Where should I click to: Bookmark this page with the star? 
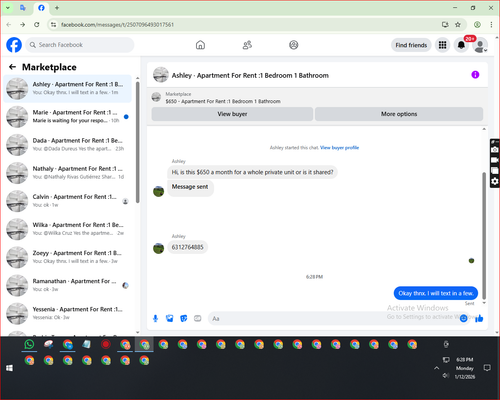coord(458,24)
